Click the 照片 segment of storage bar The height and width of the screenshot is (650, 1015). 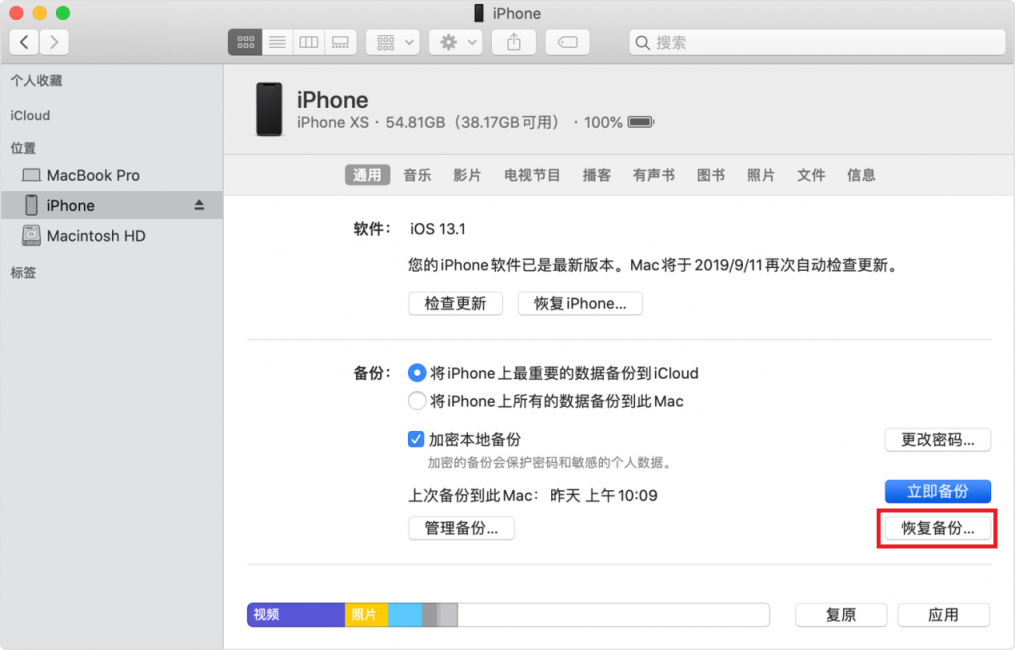point(366,614)
